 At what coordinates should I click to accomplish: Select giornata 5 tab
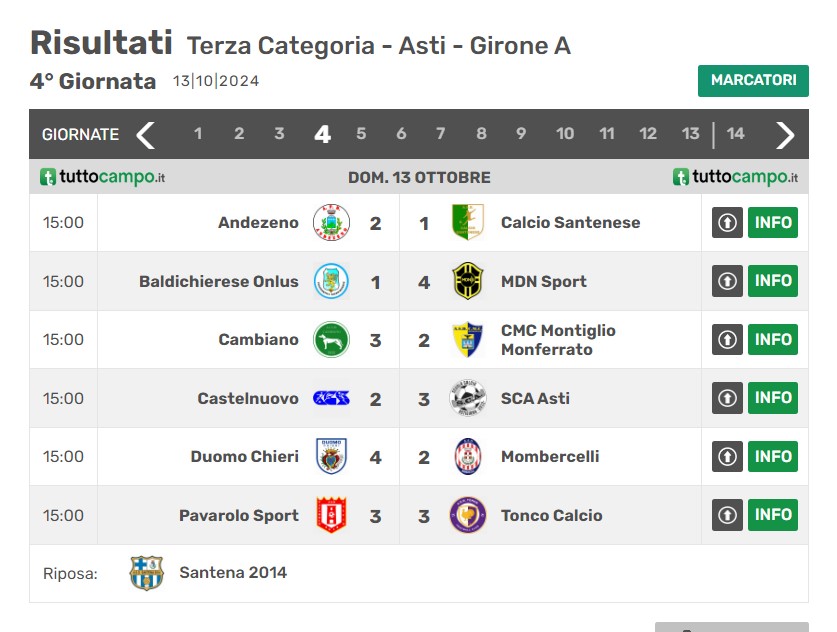361,134
